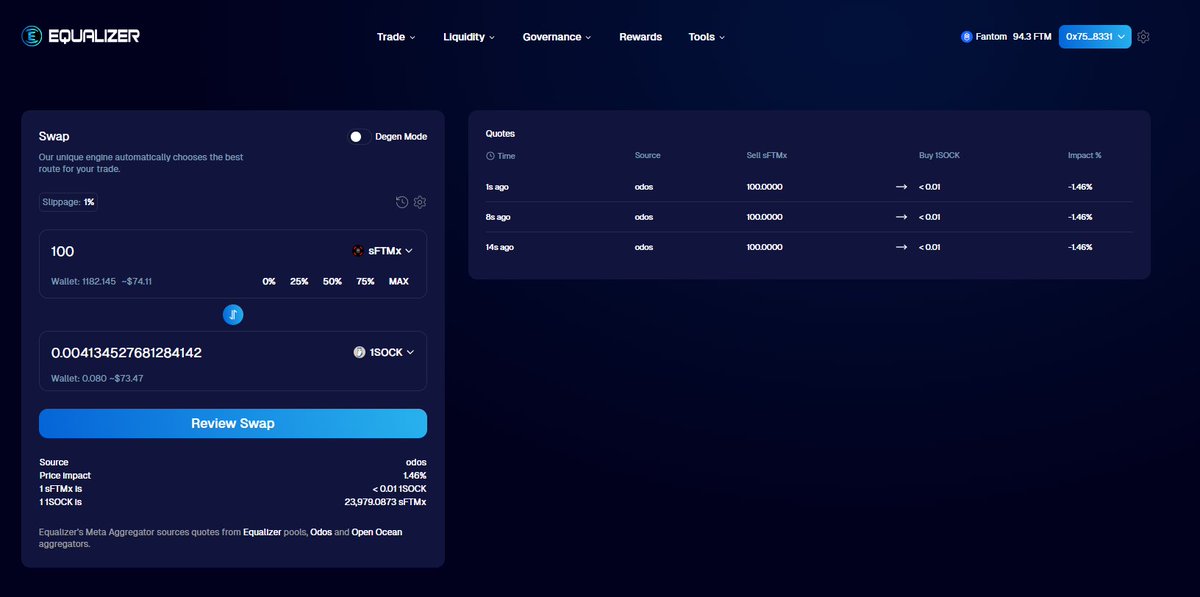Open swap settings gear beside slippage
Screen dimensions: 1200x597
click(420, 202)
